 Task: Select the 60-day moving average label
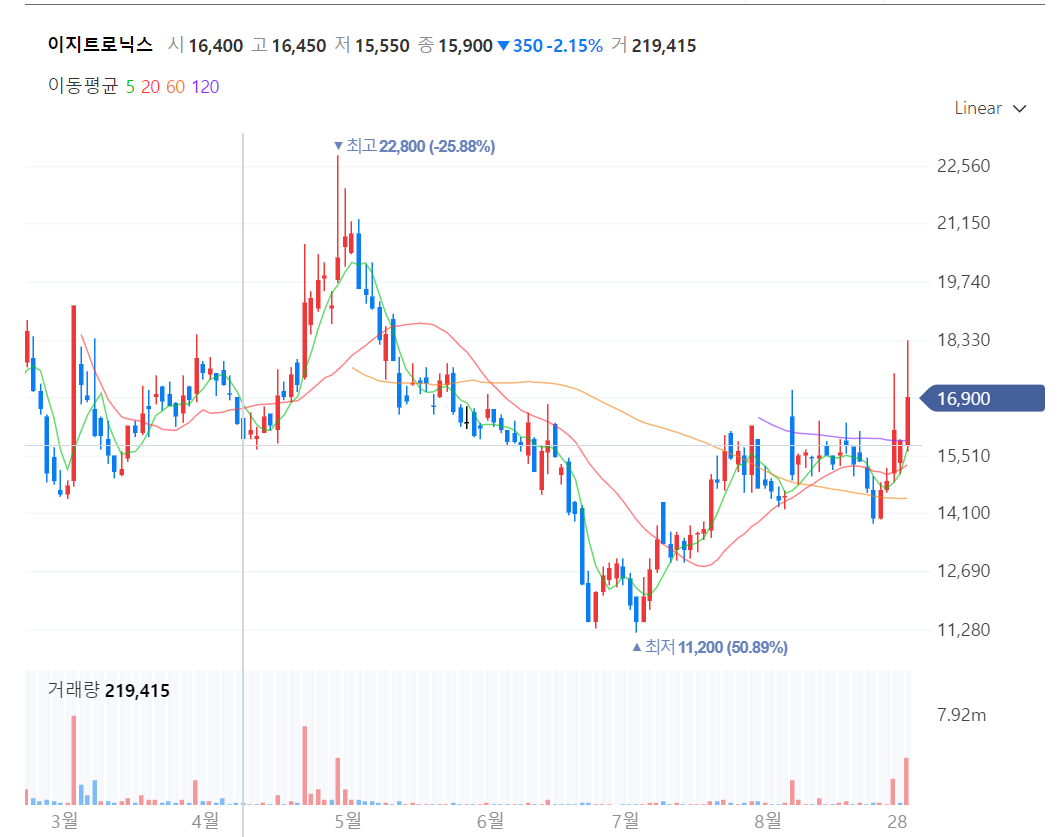pos(176,87)
